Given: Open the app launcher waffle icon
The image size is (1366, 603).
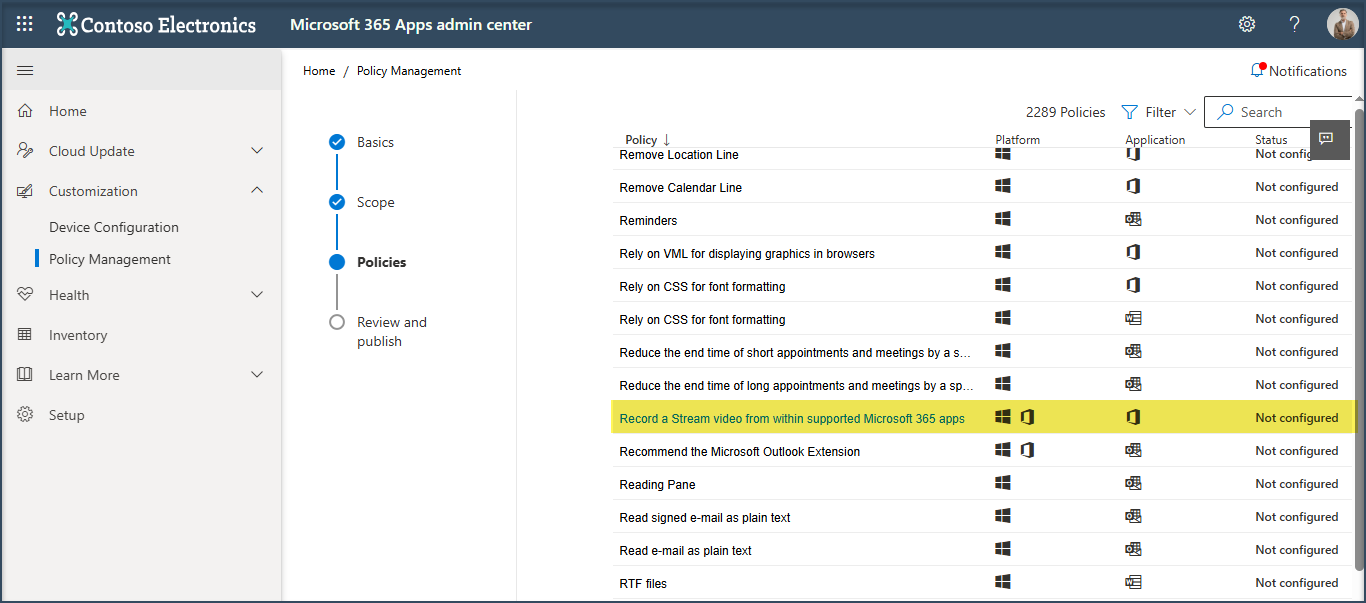Looking at the screenshot, I should 25,24.
